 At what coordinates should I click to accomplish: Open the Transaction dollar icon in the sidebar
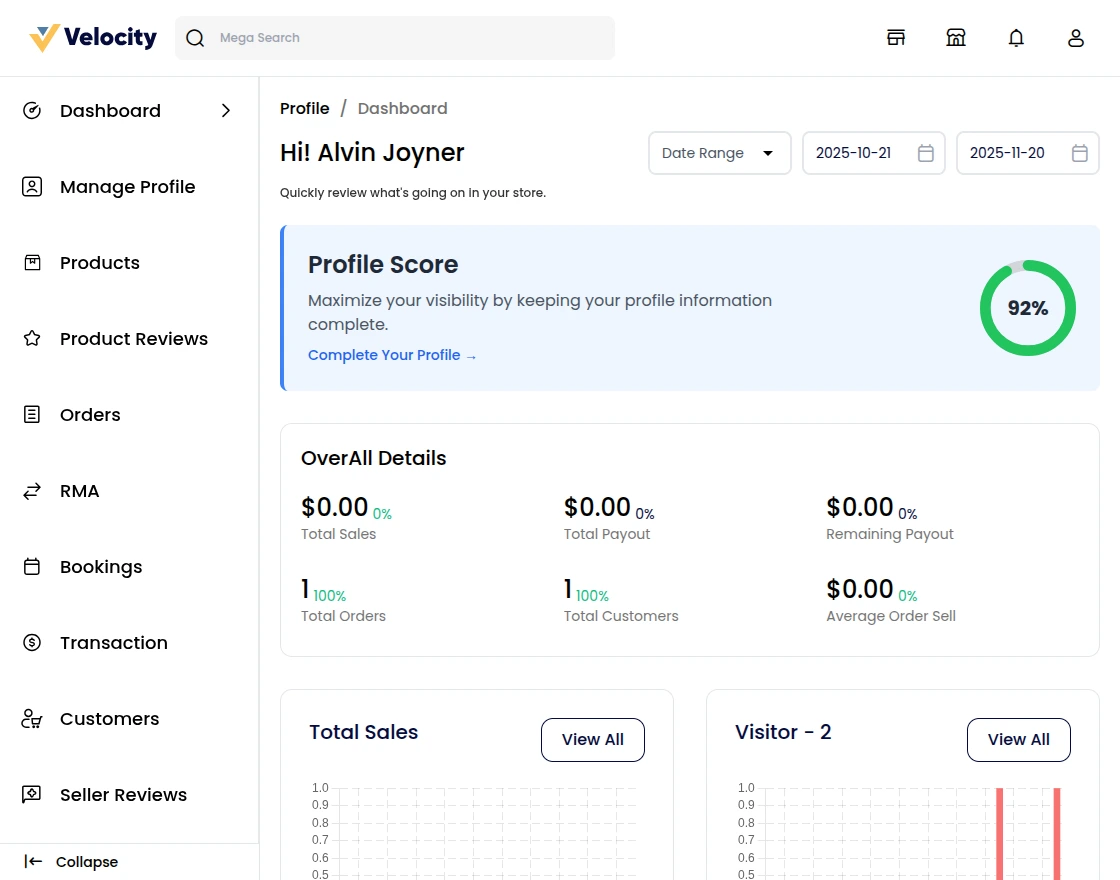click(32, 643)
